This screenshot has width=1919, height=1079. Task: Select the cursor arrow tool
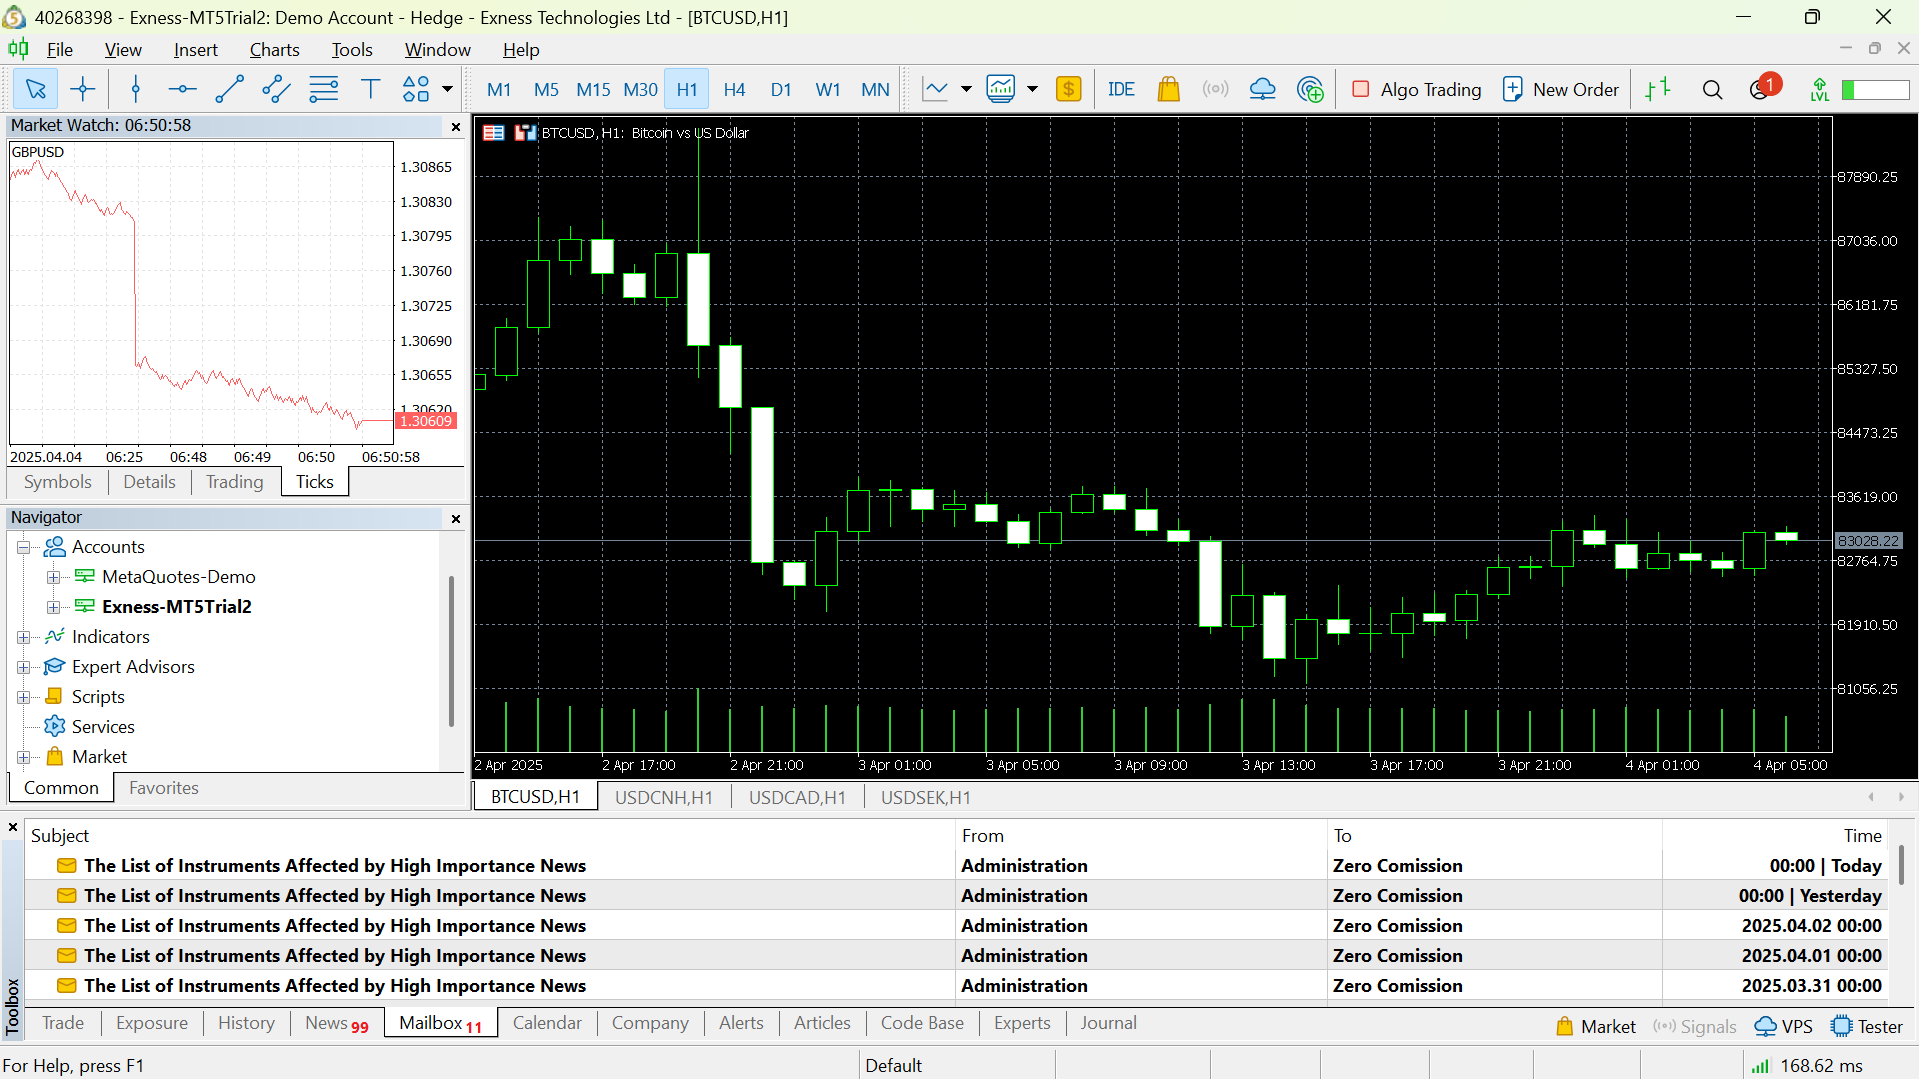coord(35,90)
